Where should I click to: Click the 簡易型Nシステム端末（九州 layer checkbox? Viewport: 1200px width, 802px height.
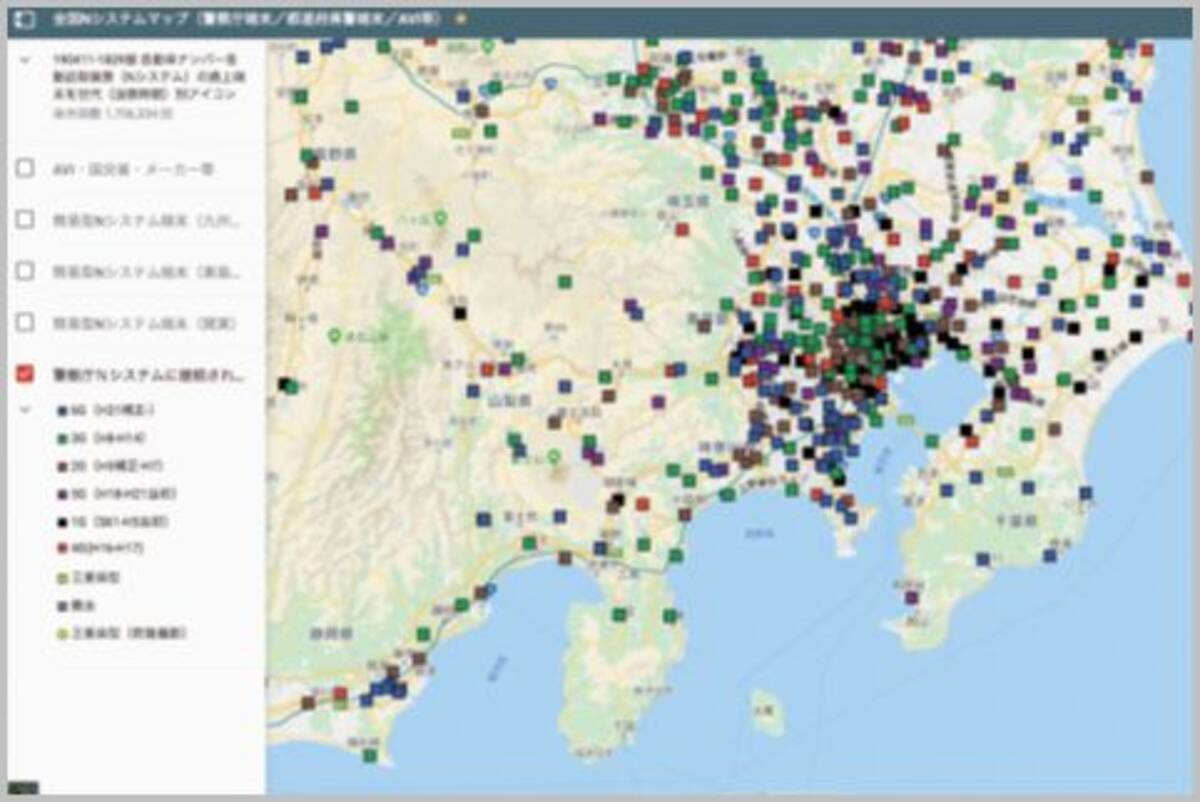[26, 219]
